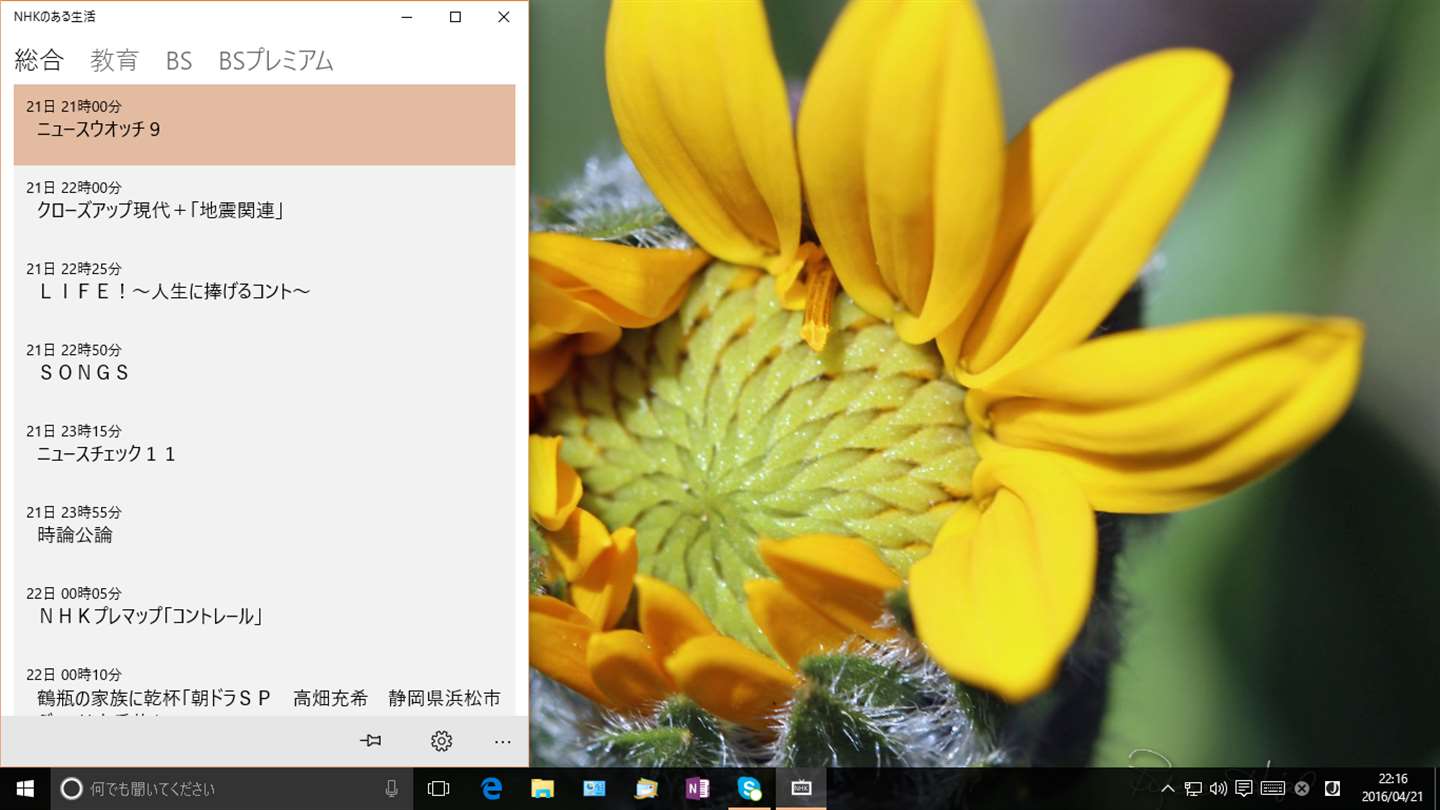Open the network status tray icon
The image size is (1440, 810).
click(1193, 789)
